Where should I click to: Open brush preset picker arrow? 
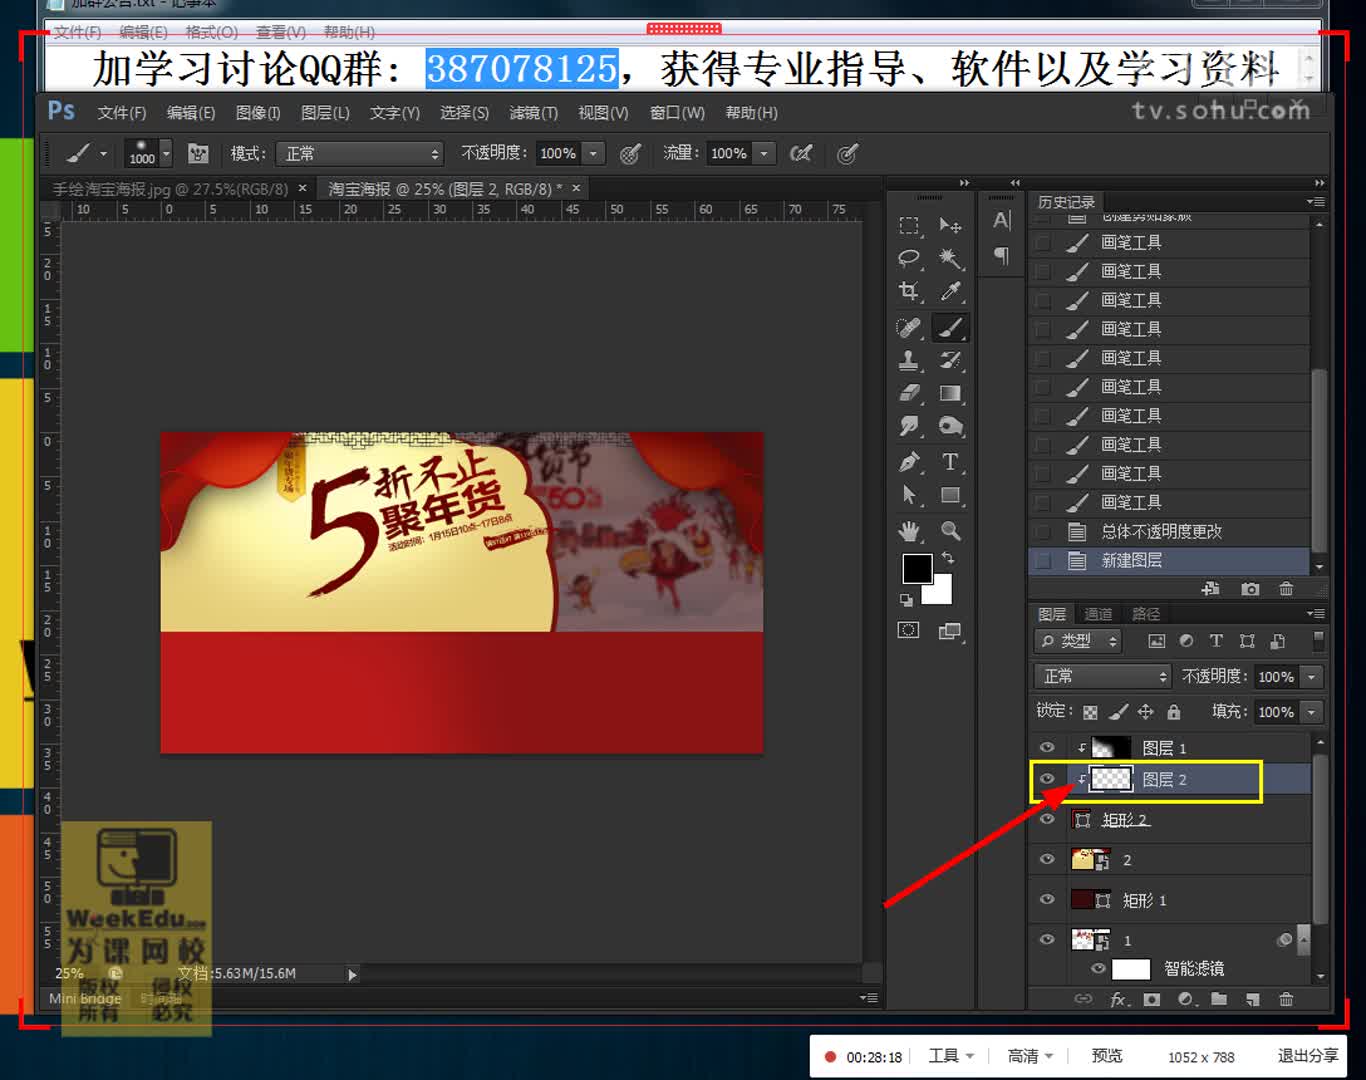166,154
